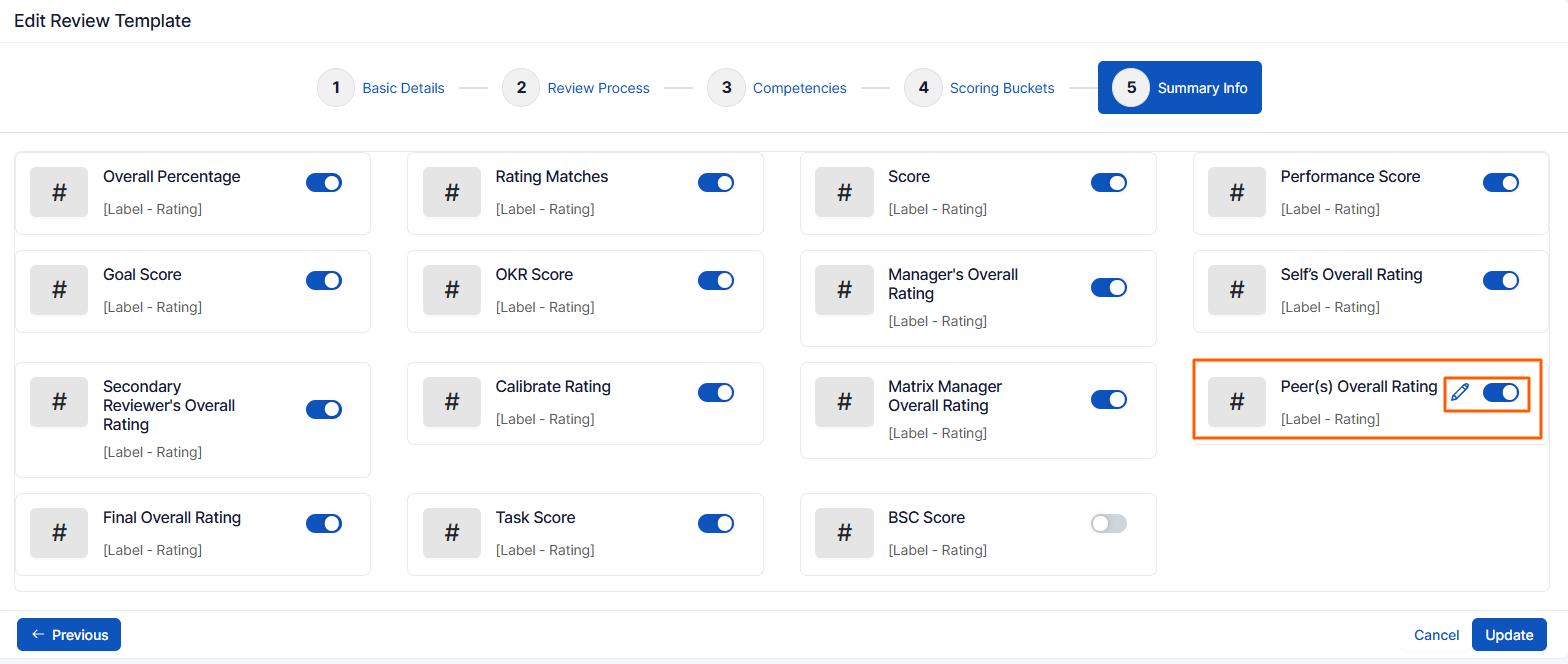Click the hash icon on Goal Score card
Image resolution: width=1568 pixels, height=664 pixels.
tap(59, 290)
